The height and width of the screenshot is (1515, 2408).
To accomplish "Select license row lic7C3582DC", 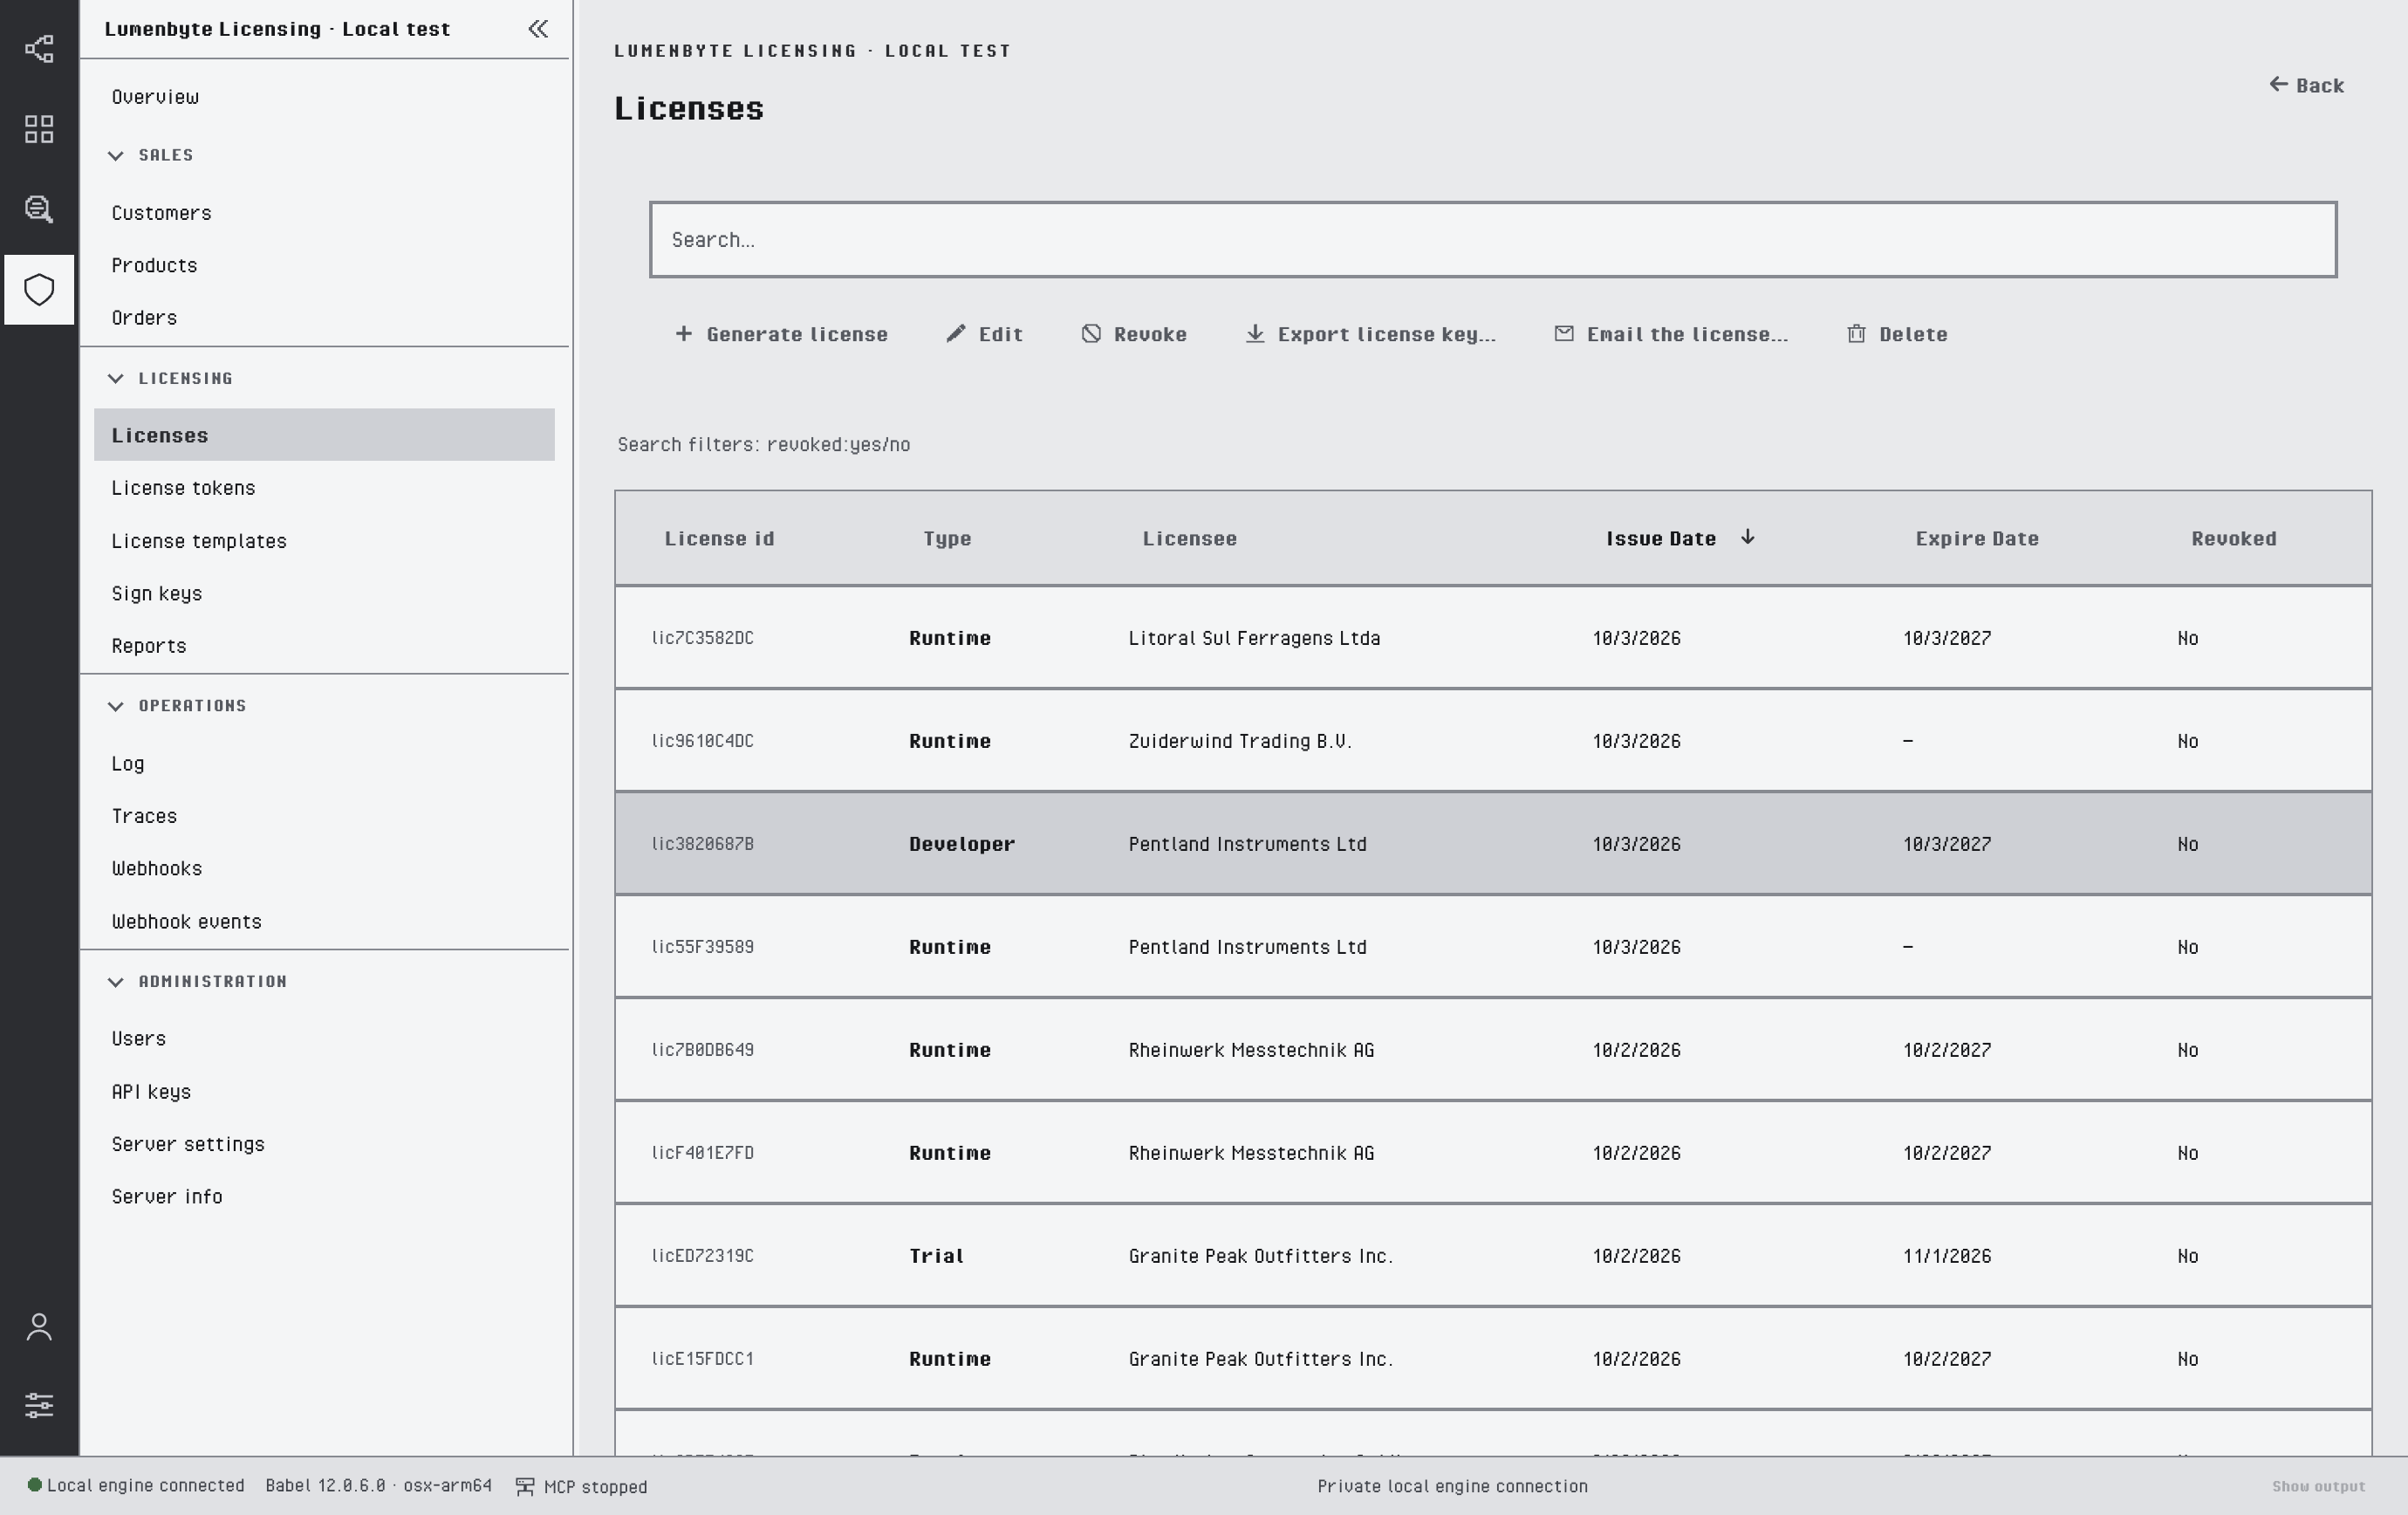I will pos(1493,638).
